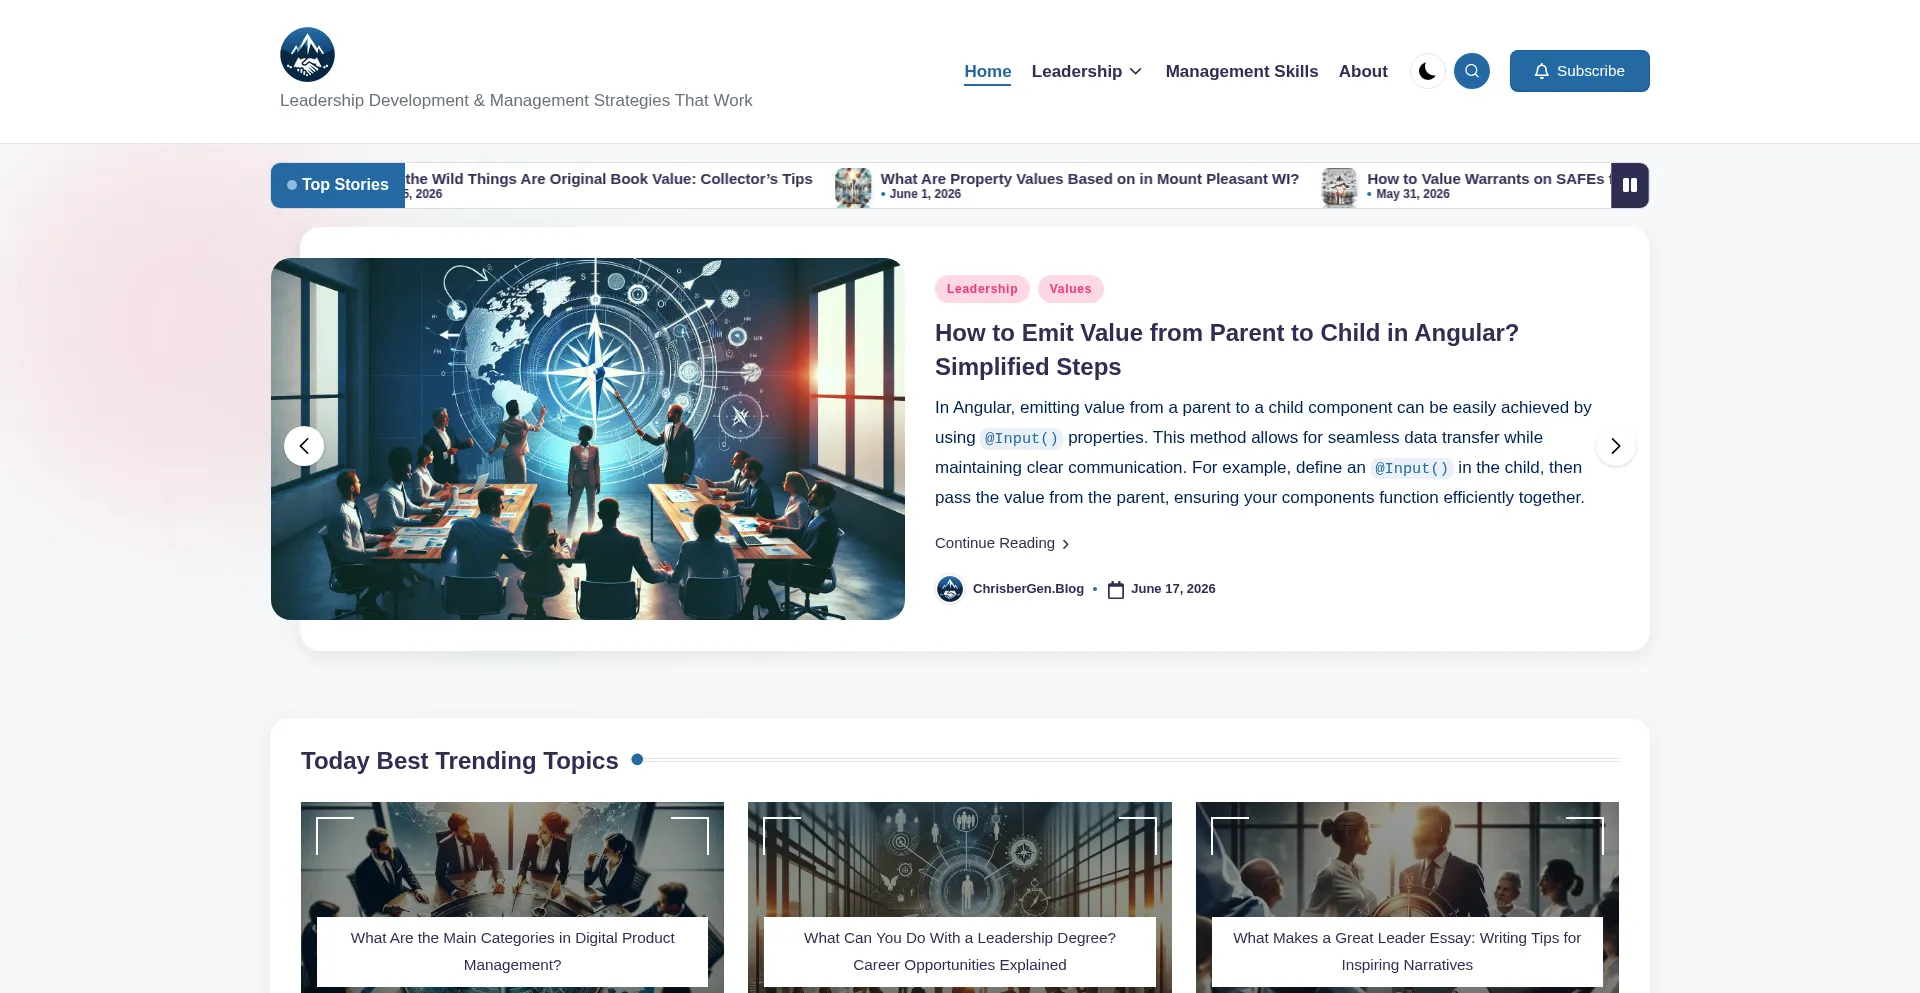Open the June 17, 2026 post date
Image resolution: width=1920 pixels, height=993 pixels.
pos(1173,589)
